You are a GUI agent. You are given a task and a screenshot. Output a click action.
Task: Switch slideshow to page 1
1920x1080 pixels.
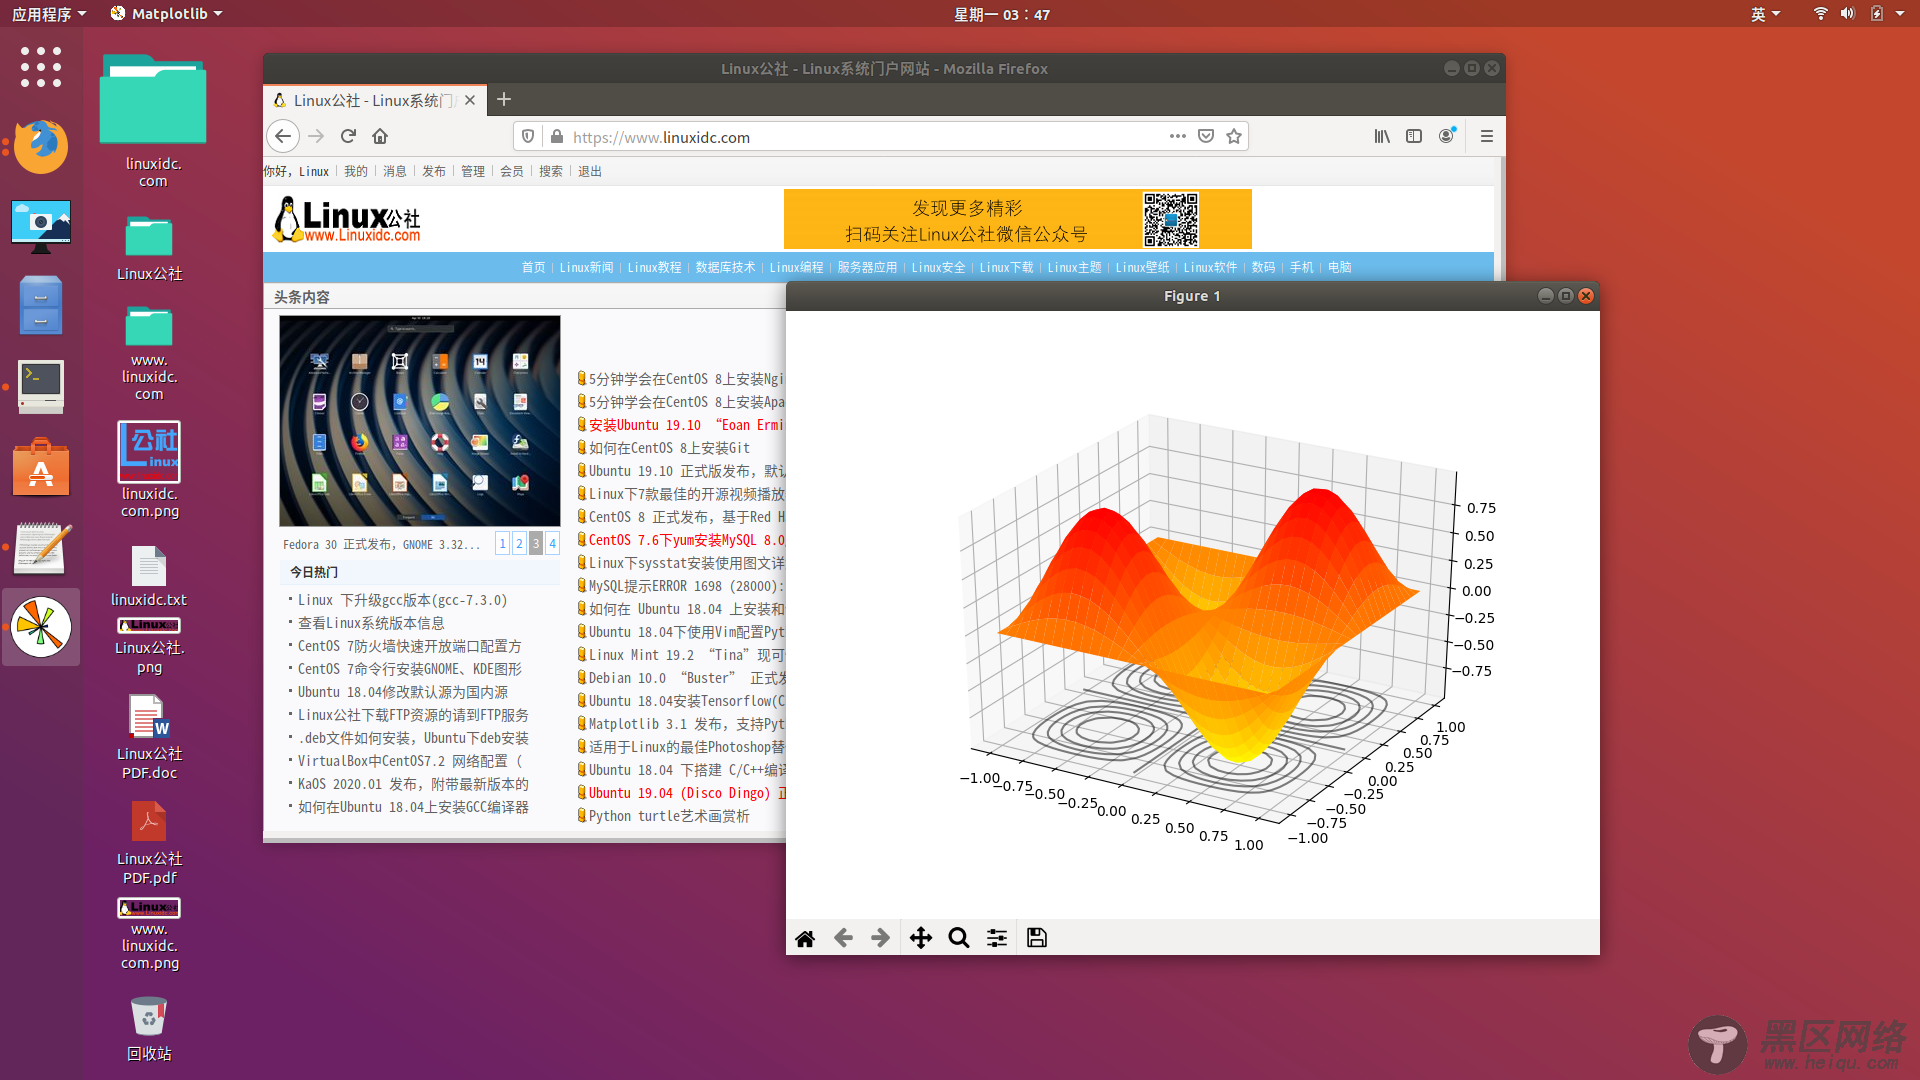pos(502,543)
